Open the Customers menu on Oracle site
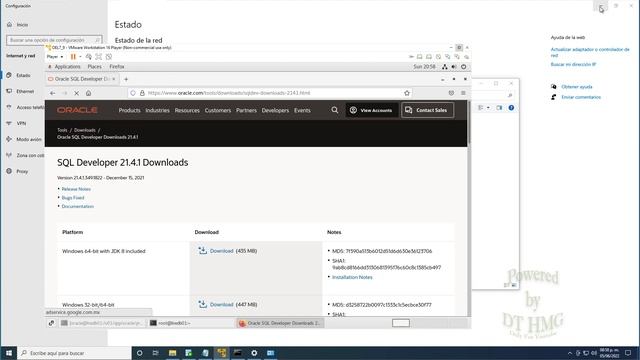Image resolution: width=640 pixels, height=360 pixels. pos(218,110)
